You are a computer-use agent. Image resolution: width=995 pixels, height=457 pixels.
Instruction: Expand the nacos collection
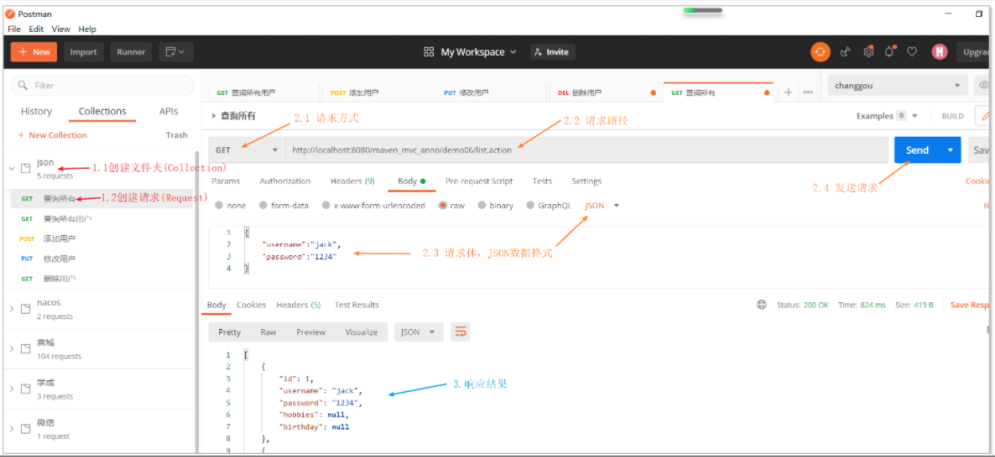tap(11, 309)
